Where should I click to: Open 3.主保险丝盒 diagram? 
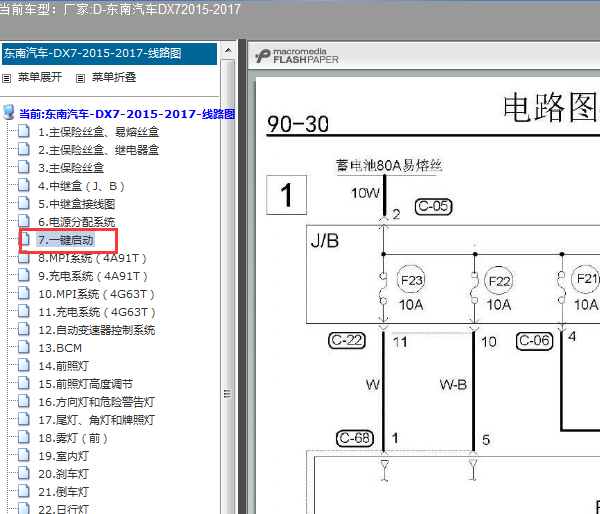point(71,168)
